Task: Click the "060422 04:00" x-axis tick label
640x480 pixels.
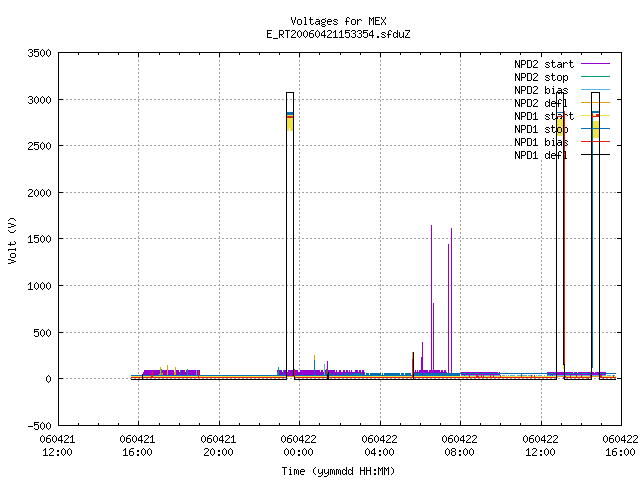Action: 379,446
